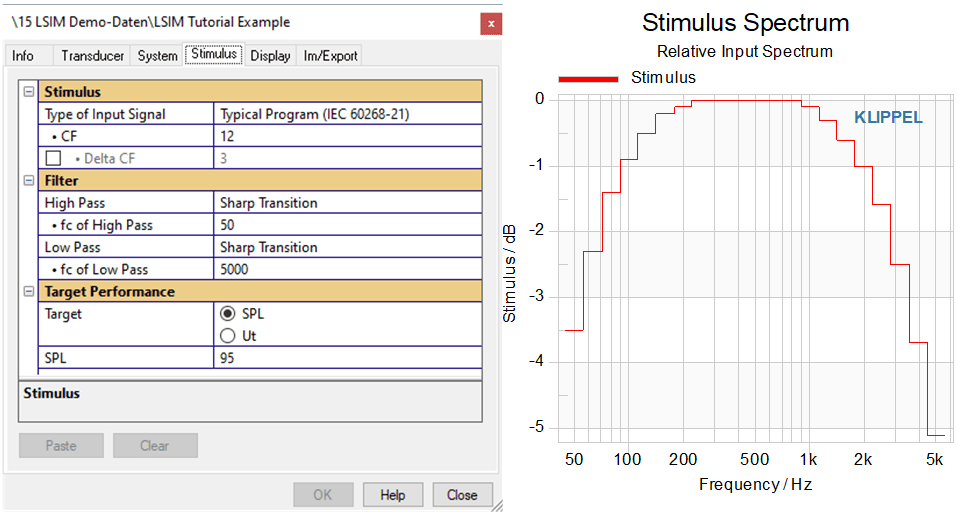Collapse the Stimulus section

pos(29,92)
